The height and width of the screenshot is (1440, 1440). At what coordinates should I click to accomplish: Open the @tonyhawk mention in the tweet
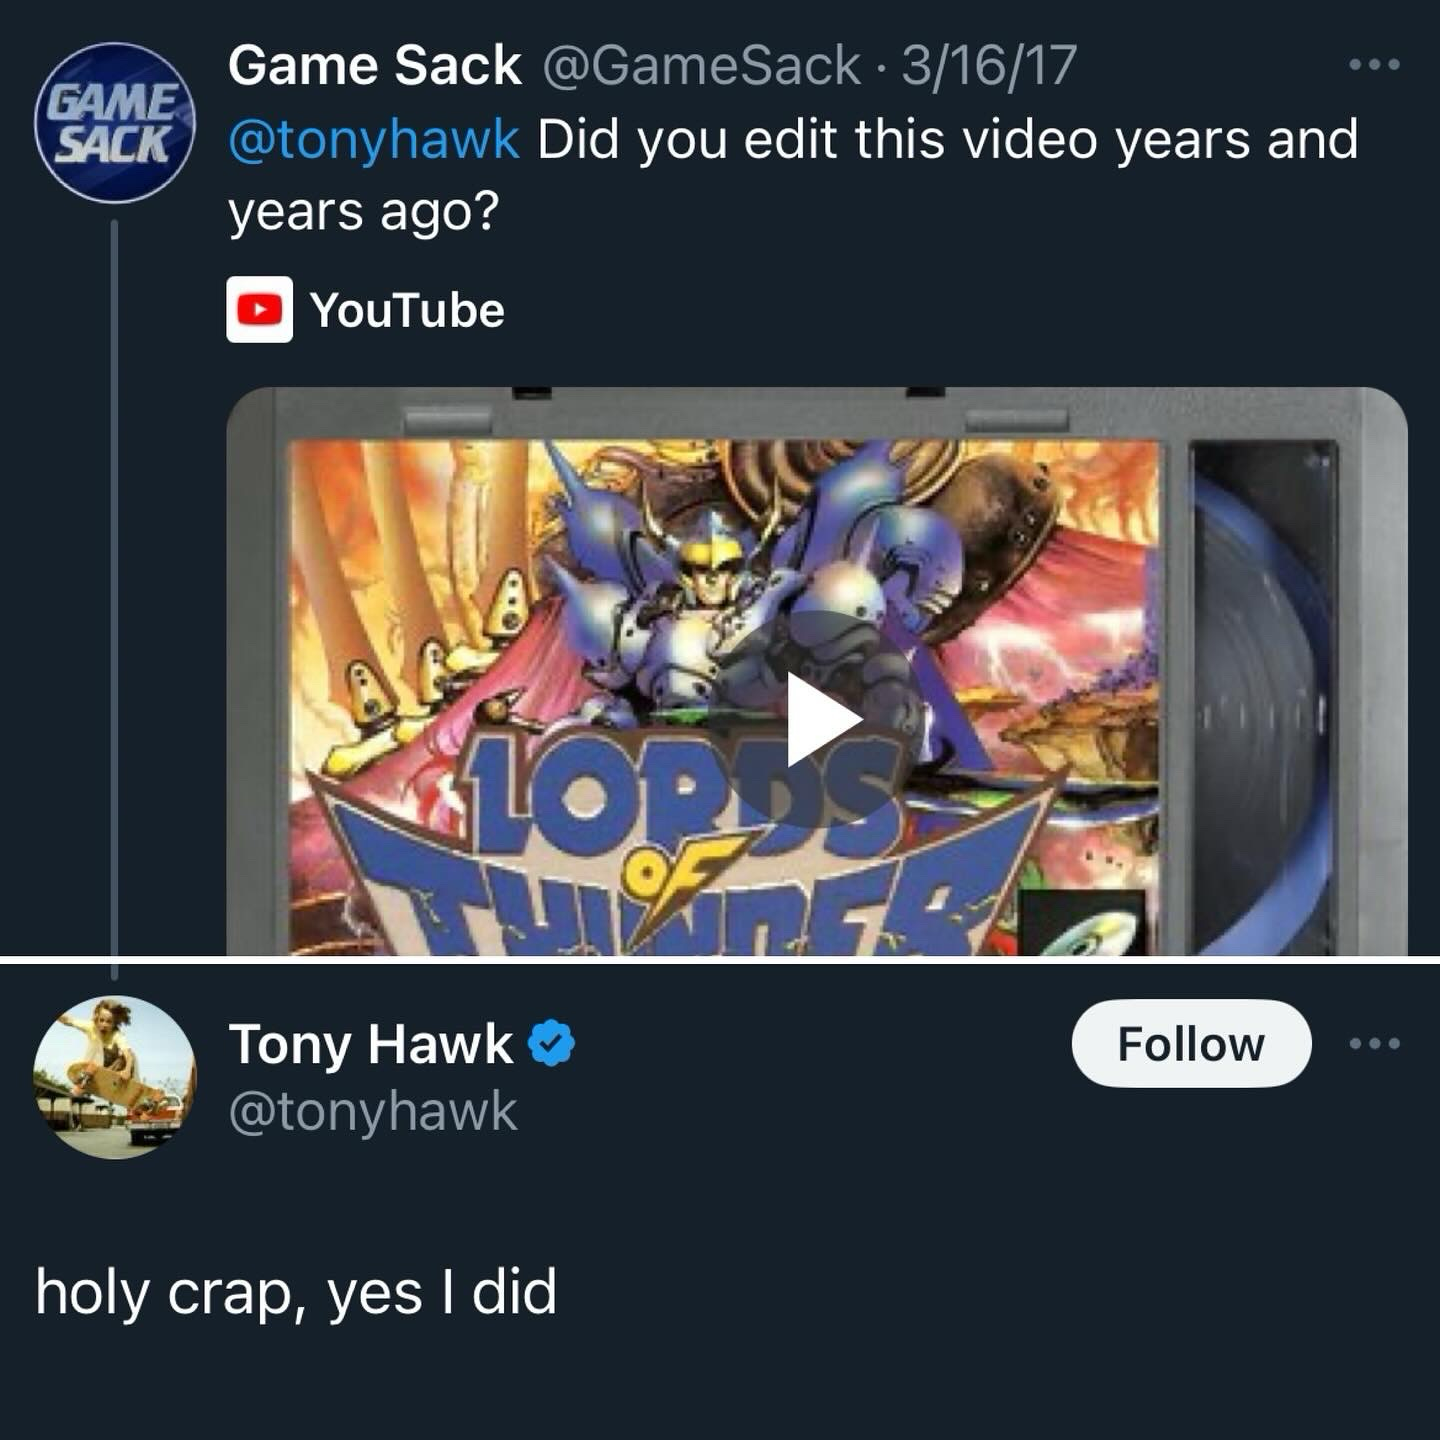(374, 139)
